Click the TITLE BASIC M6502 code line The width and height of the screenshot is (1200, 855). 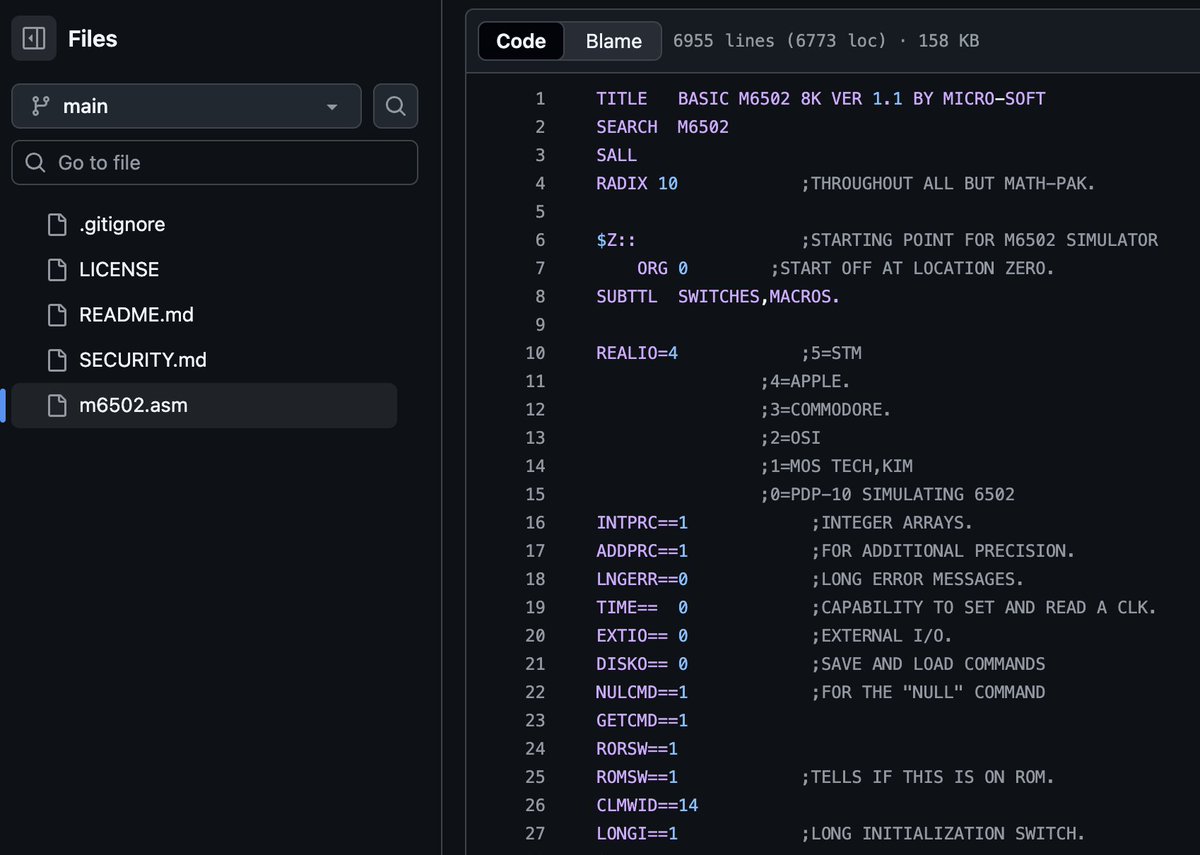[x=820, y=99]
